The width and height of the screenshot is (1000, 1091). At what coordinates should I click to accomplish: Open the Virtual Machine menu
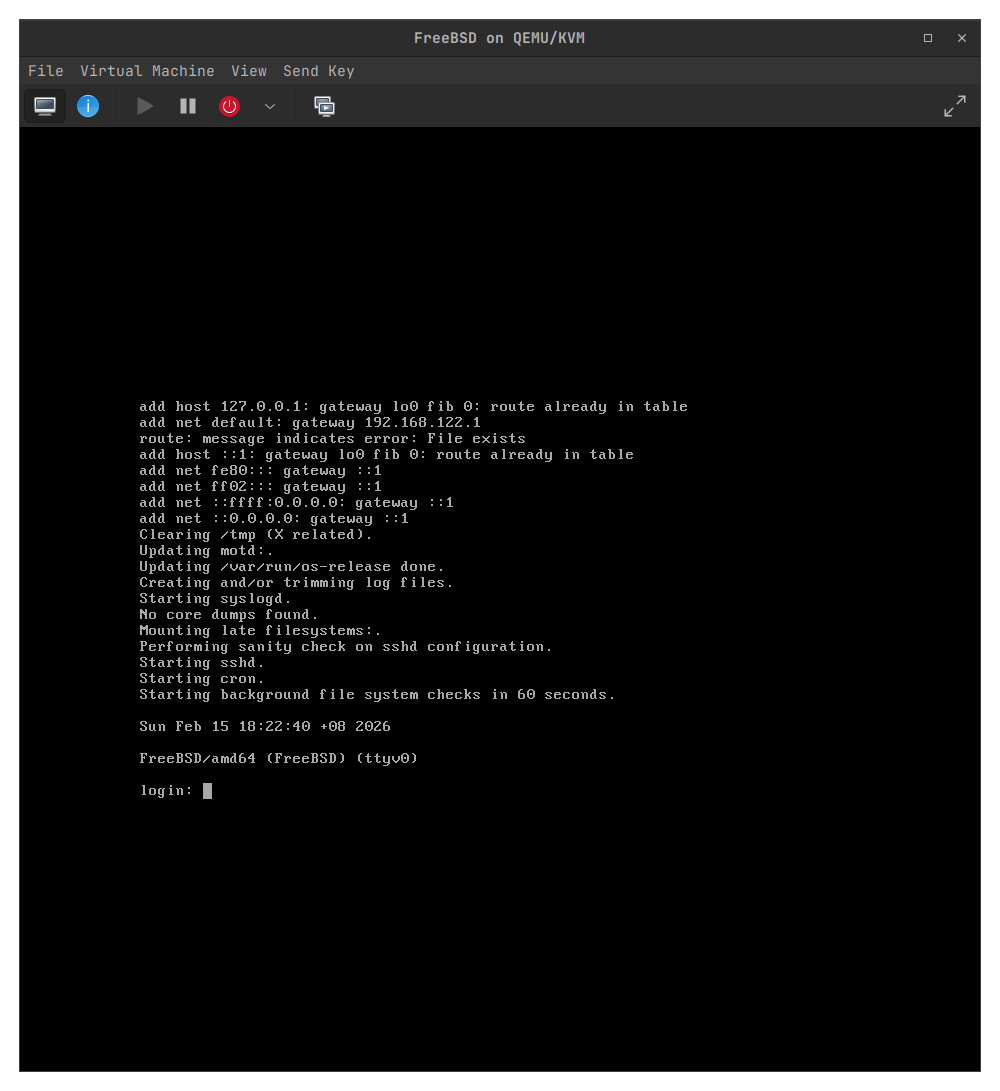pyautogui.click(x=147, y=71)
